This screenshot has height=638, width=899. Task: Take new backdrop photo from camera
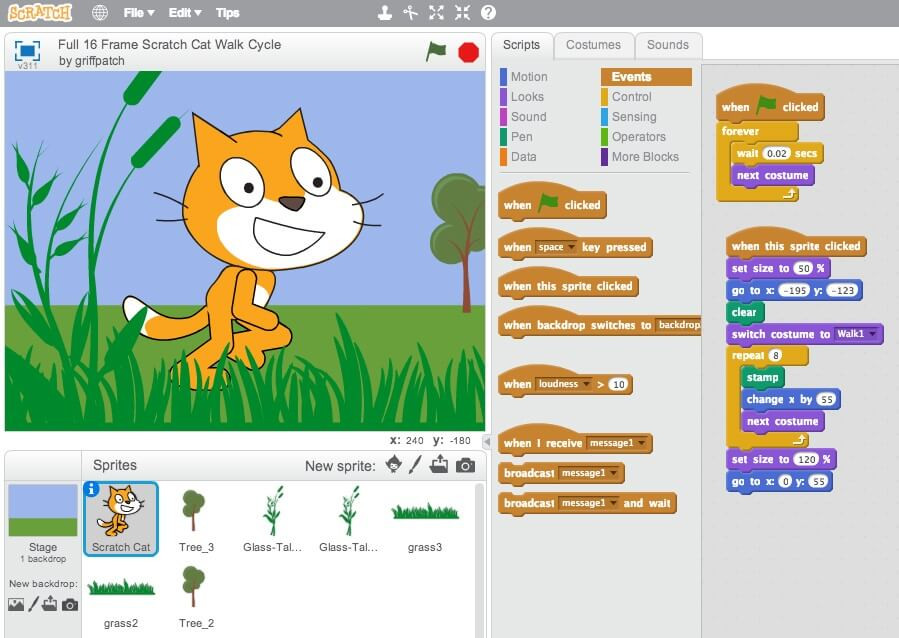click(x=70, y=605)
